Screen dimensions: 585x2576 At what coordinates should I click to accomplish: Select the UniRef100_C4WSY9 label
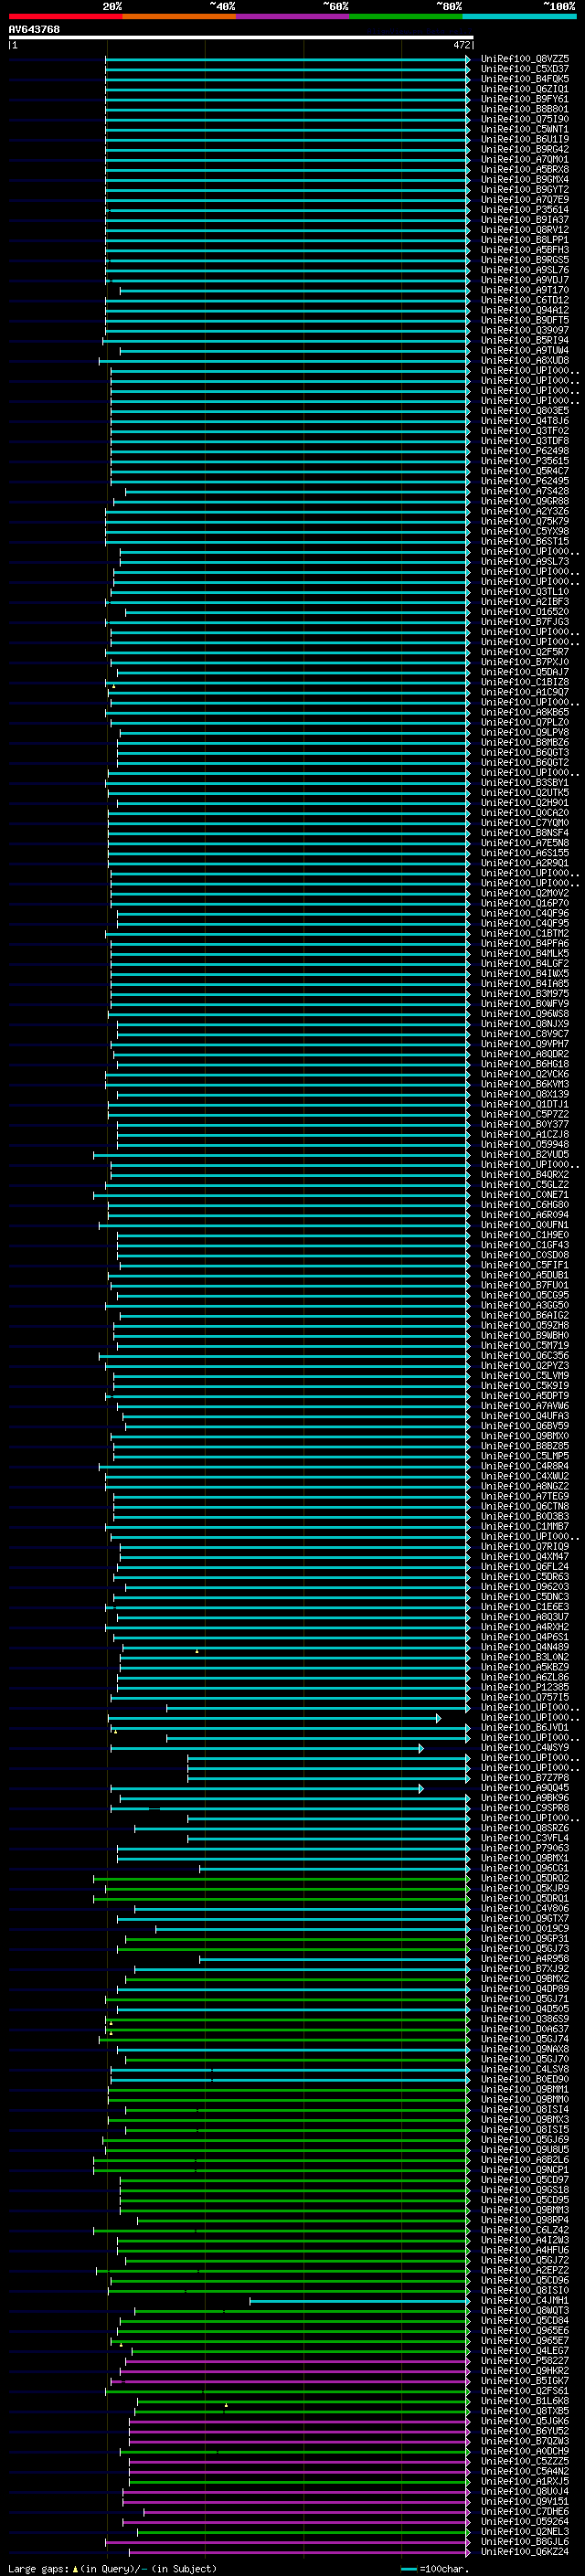[525, 1747]
